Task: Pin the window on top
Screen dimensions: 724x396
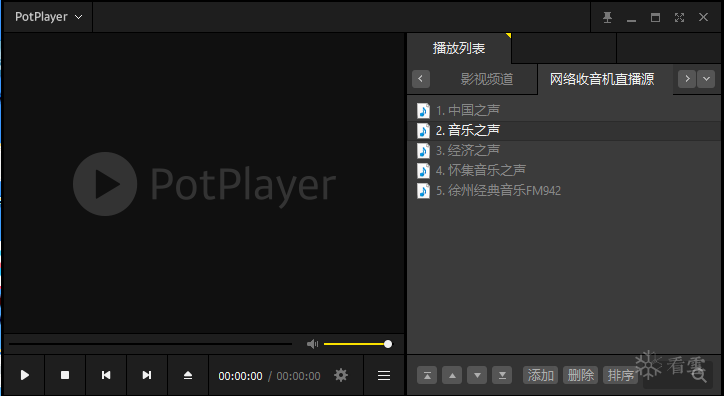Action: 607,18
